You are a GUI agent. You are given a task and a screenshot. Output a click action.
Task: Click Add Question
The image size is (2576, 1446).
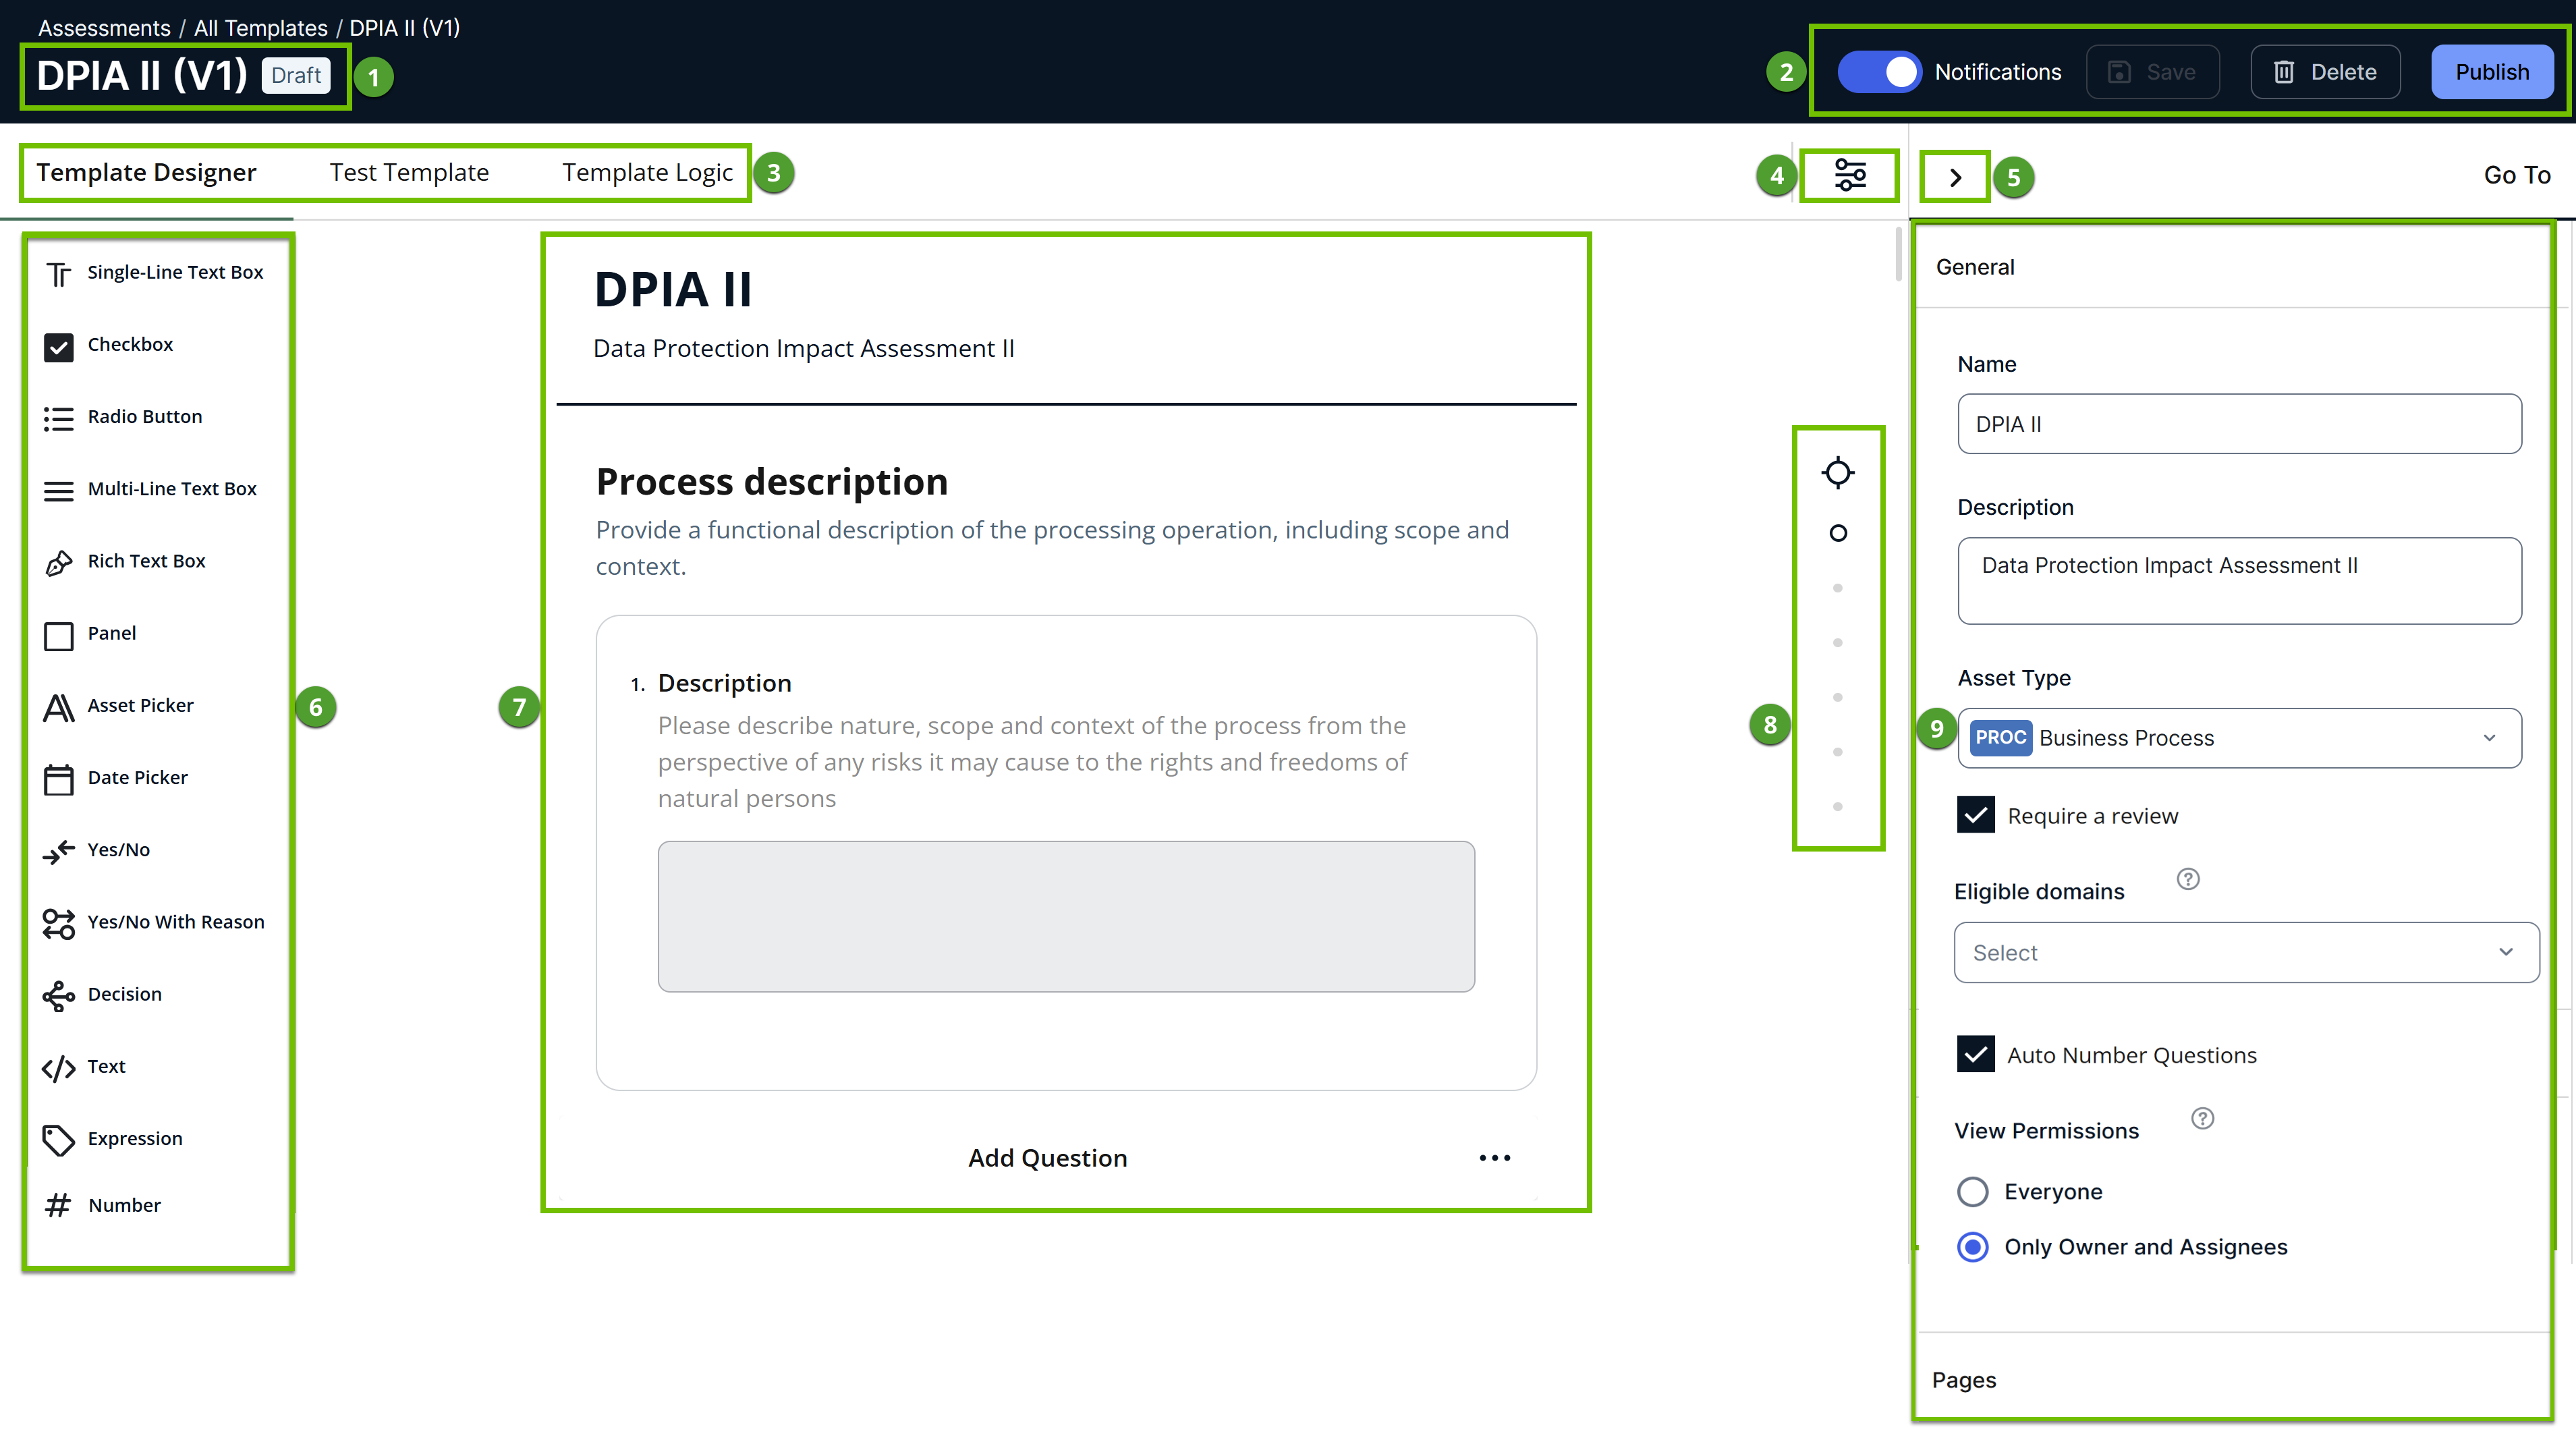pos(1047,1158)
